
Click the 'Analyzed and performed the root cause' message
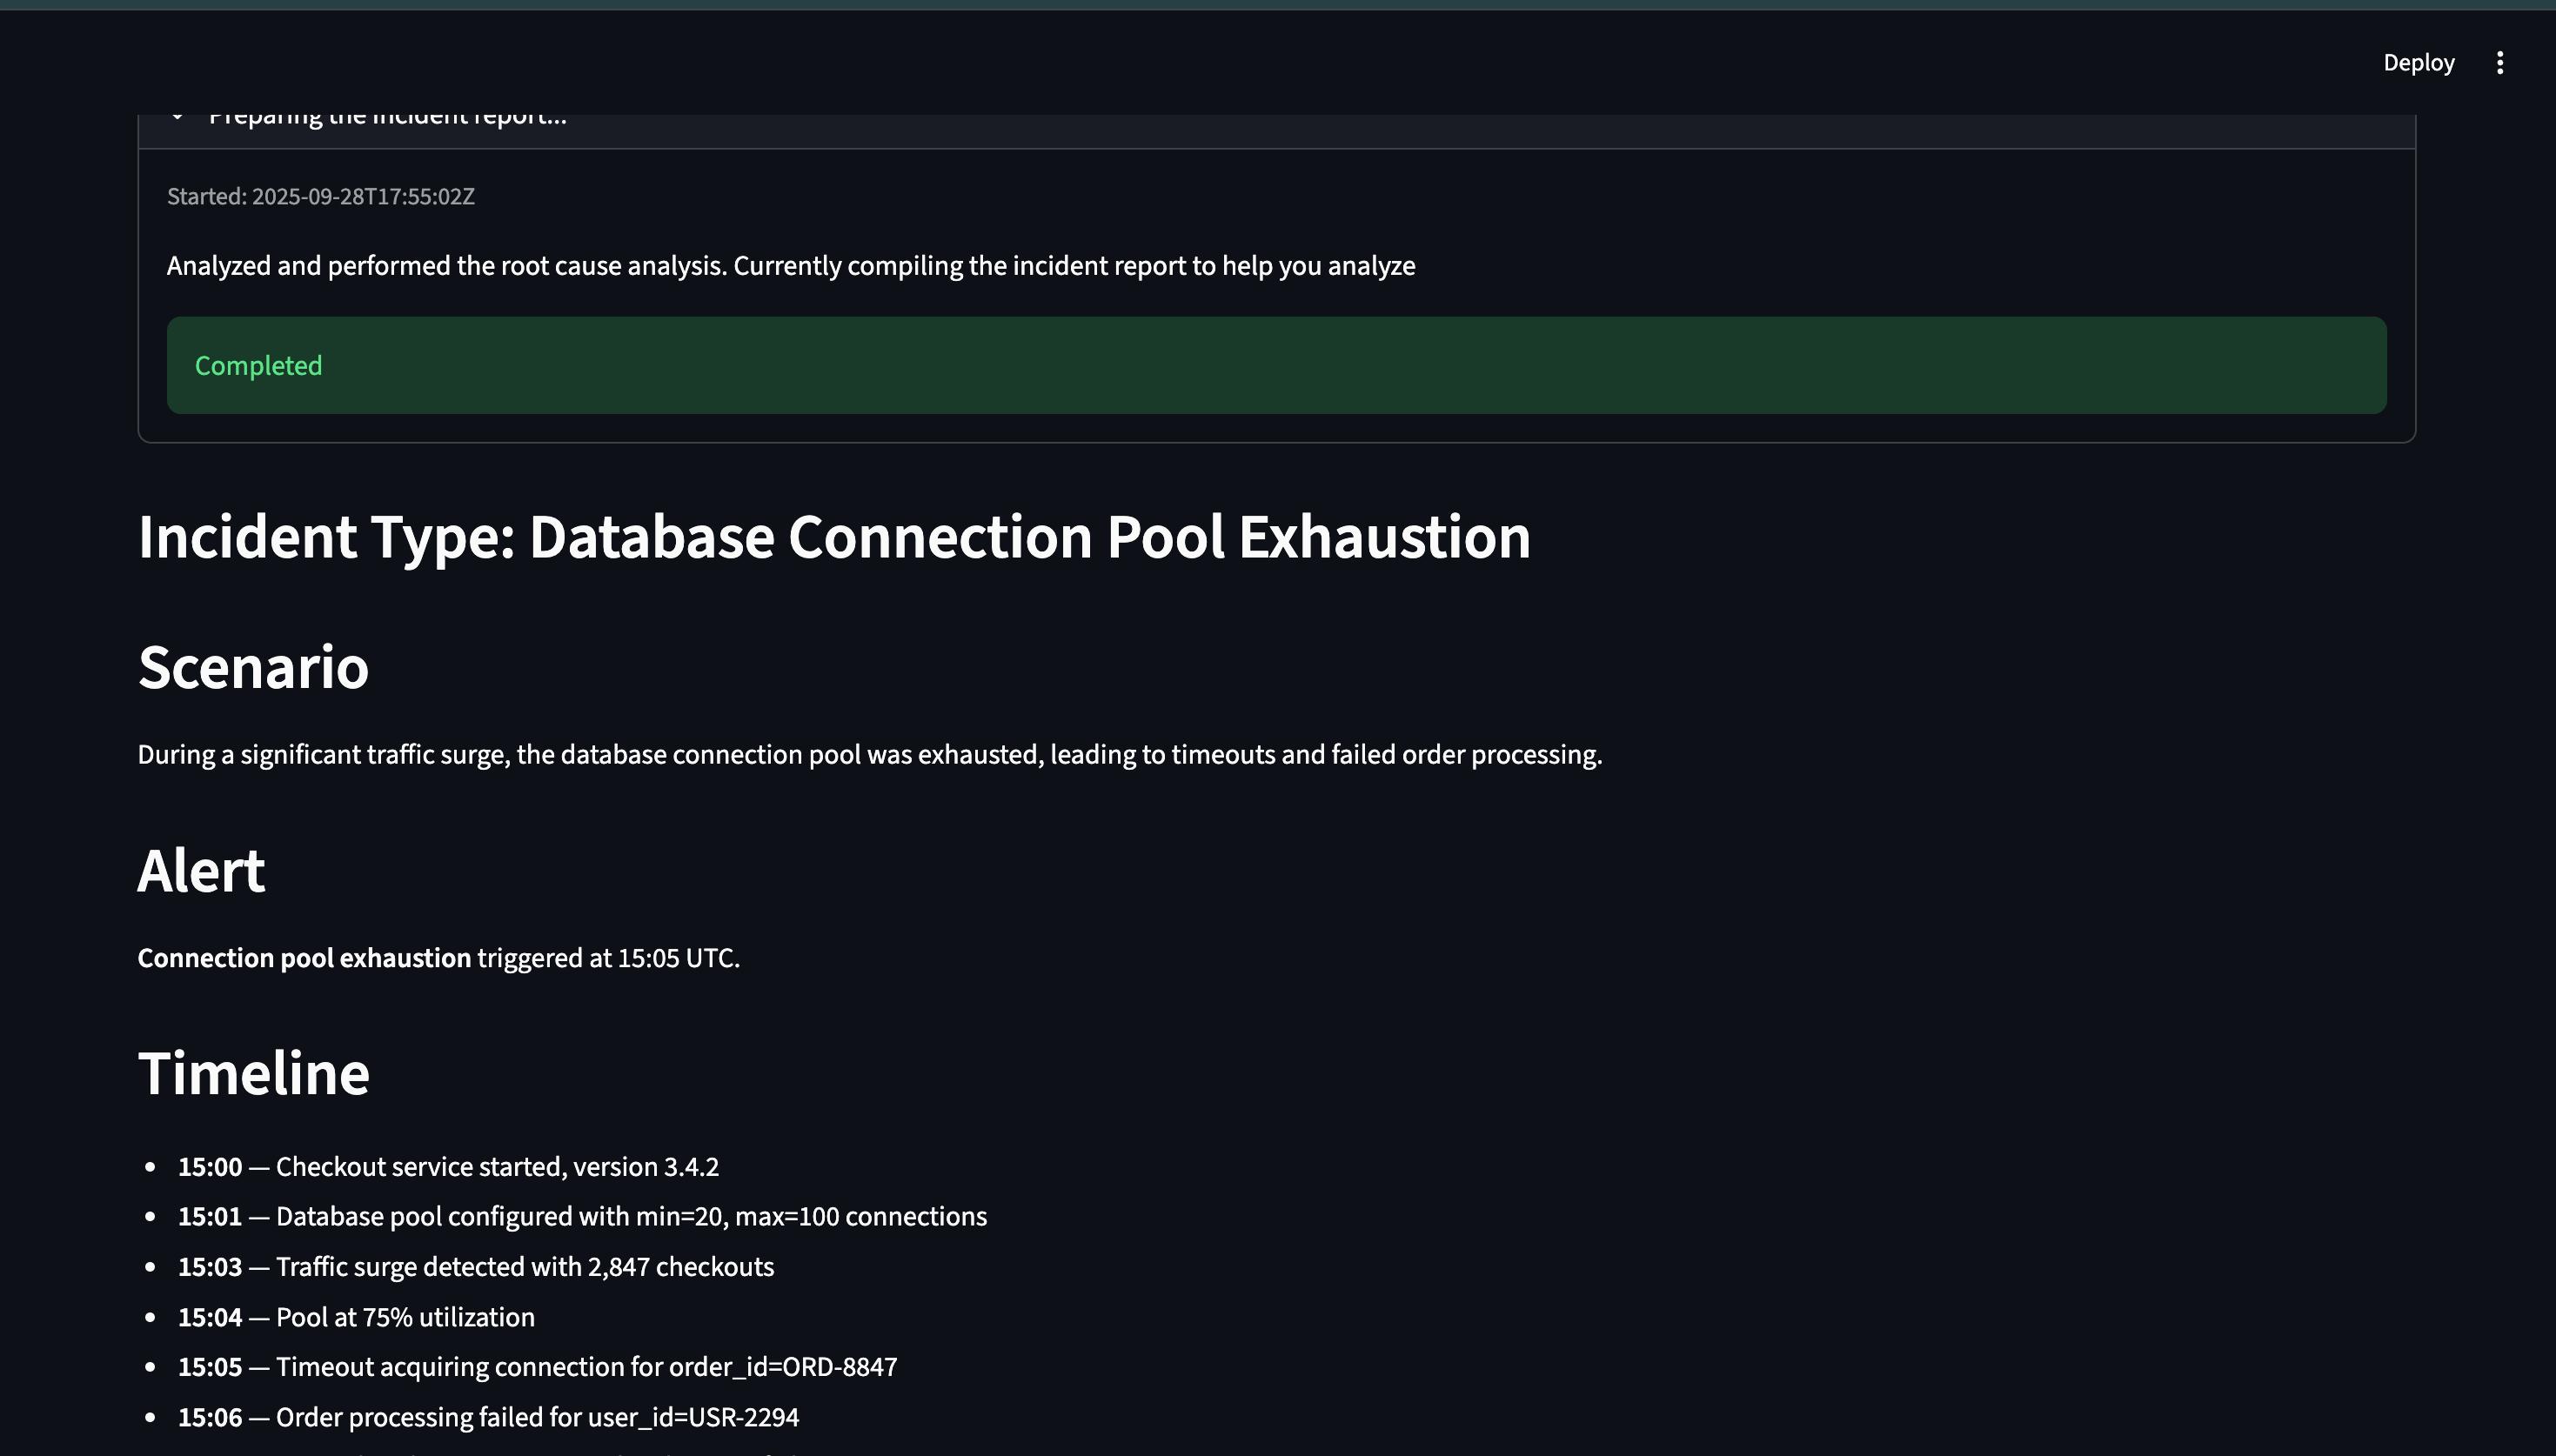click(790, 266)
